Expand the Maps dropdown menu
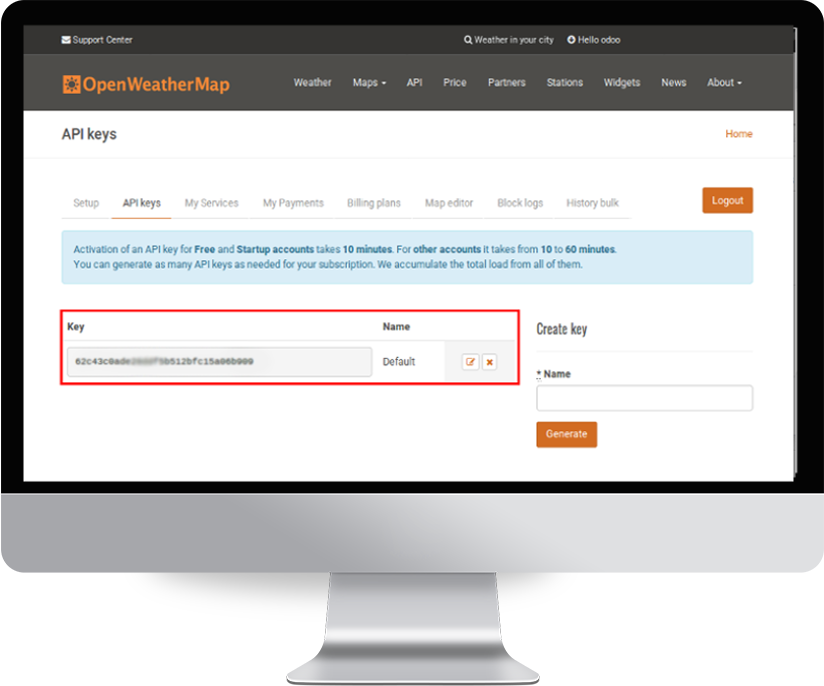The height and width of the screenshot is (686, 824). click(x=369, y=83)
